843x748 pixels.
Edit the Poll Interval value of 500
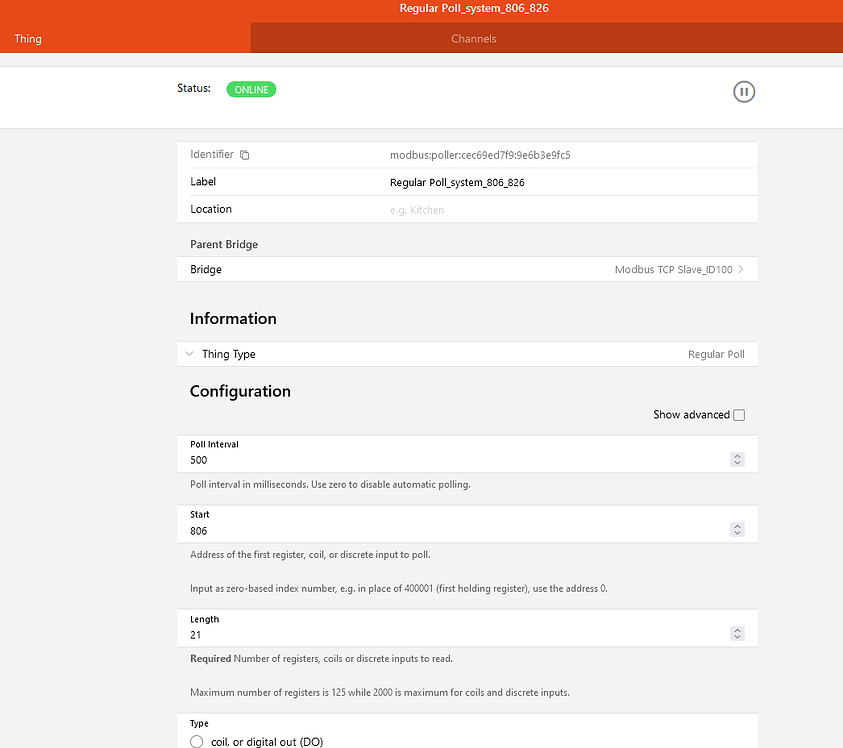pos(400,461)
